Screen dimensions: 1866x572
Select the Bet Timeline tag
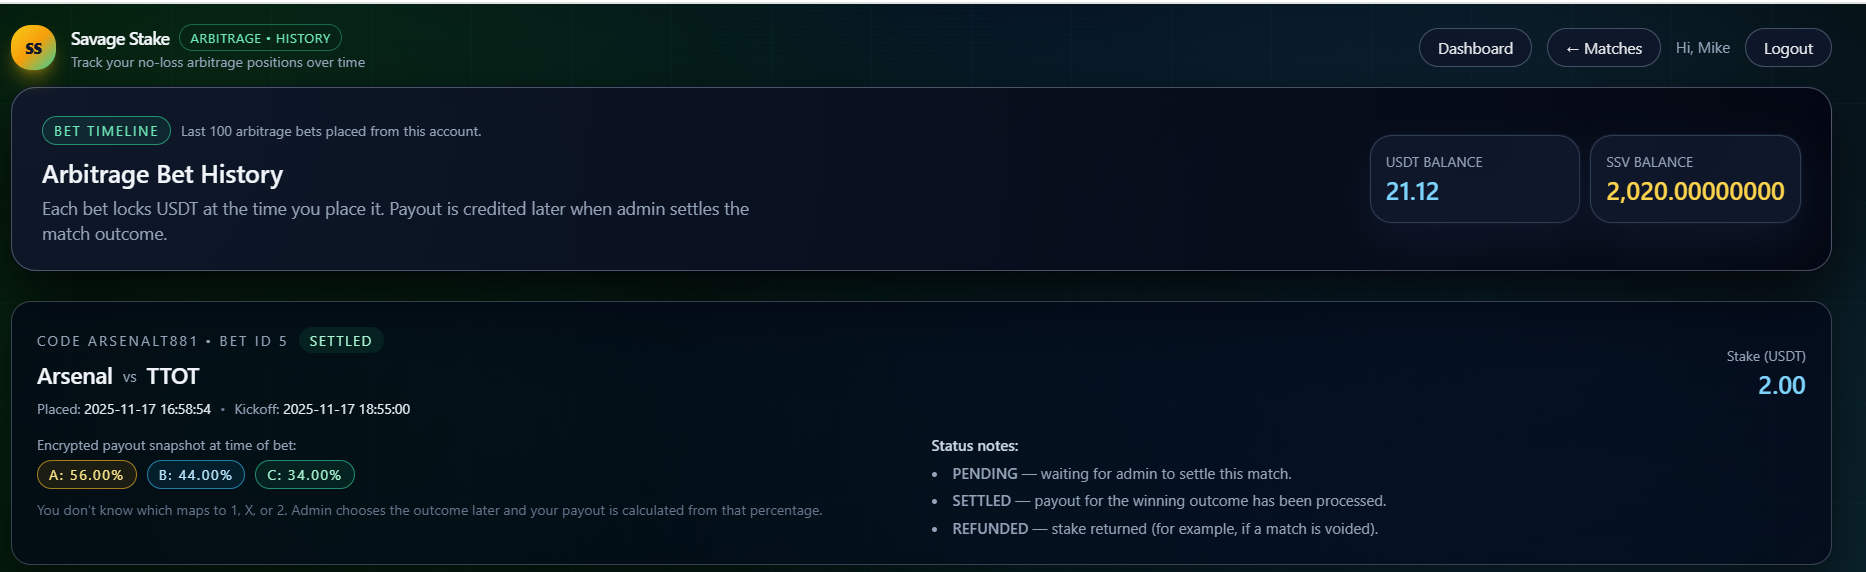106,131
